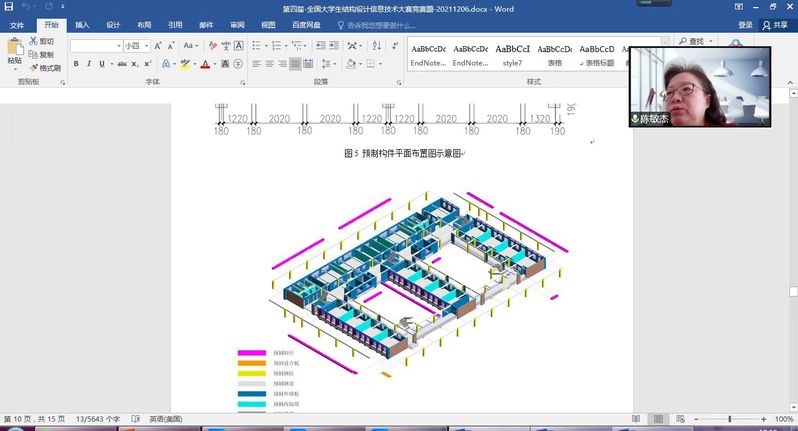Click the increase font size icon
The width and height of the screenshot is (798, 431).
click(x=158, y=46)
